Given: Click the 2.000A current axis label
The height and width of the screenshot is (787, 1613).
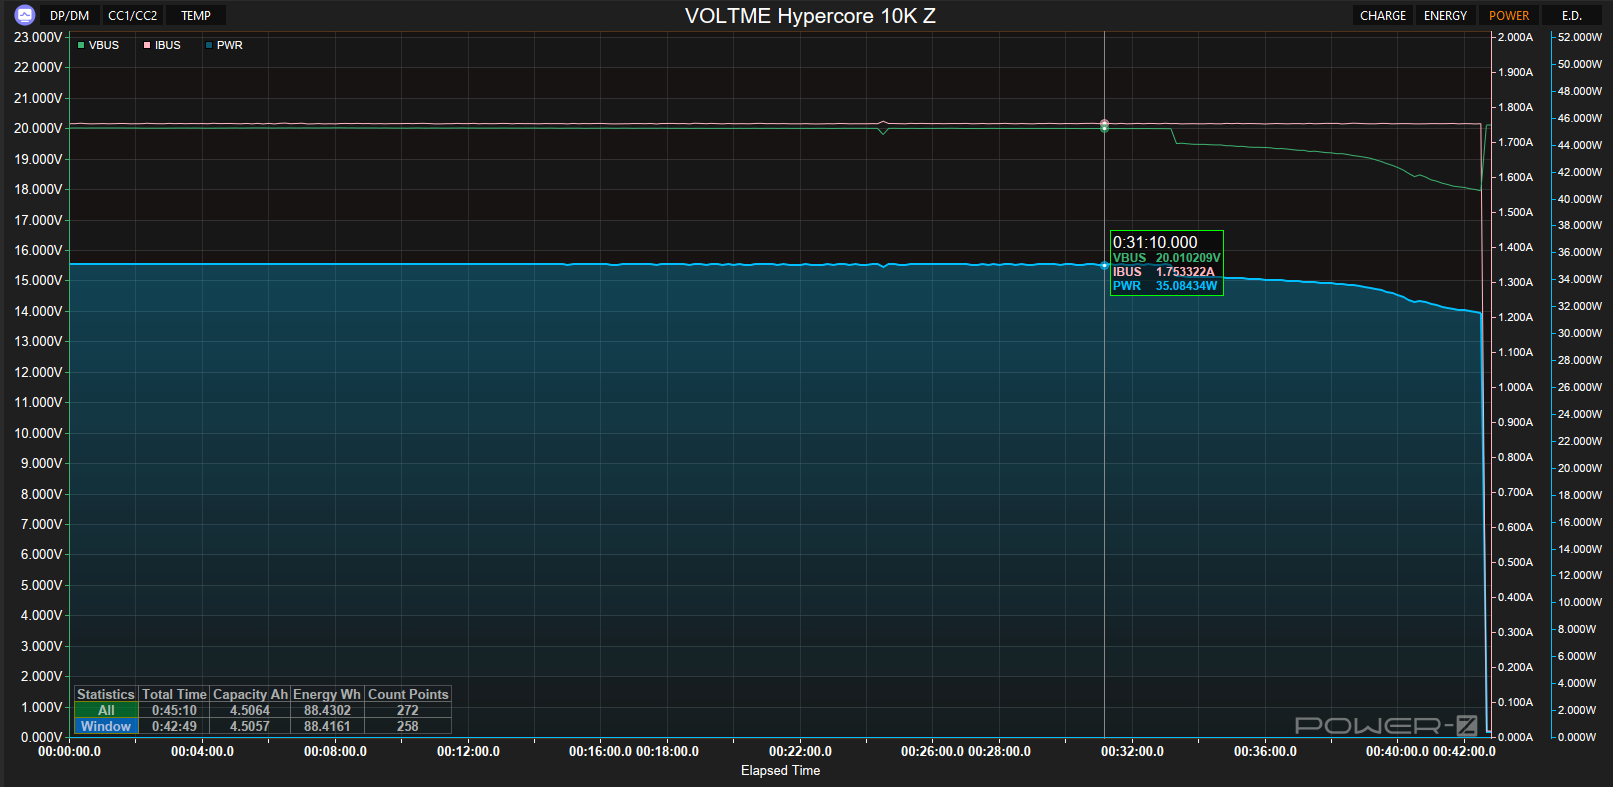Looking at the screenshot, I should 1514,37.
